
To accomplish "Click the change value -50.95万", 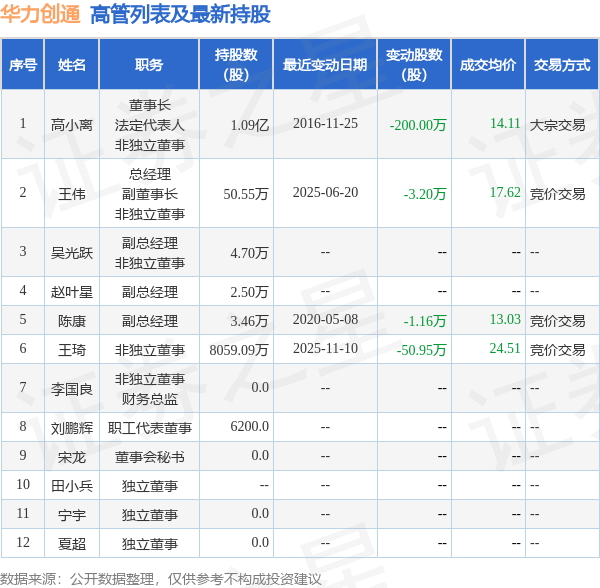I will 421,350.
